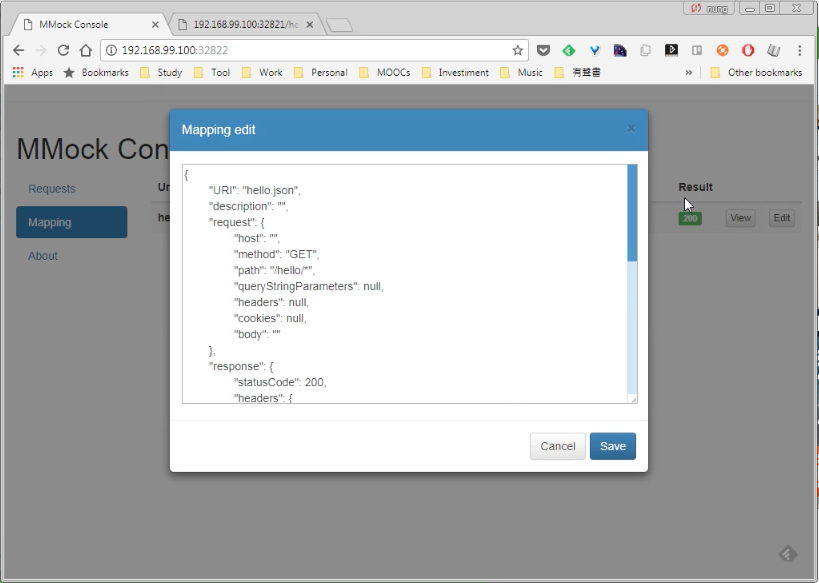The height and width of the screenshot is (583, 819).
Task: Click the "queryStringParameters": null line
Action: pos(308,286)
